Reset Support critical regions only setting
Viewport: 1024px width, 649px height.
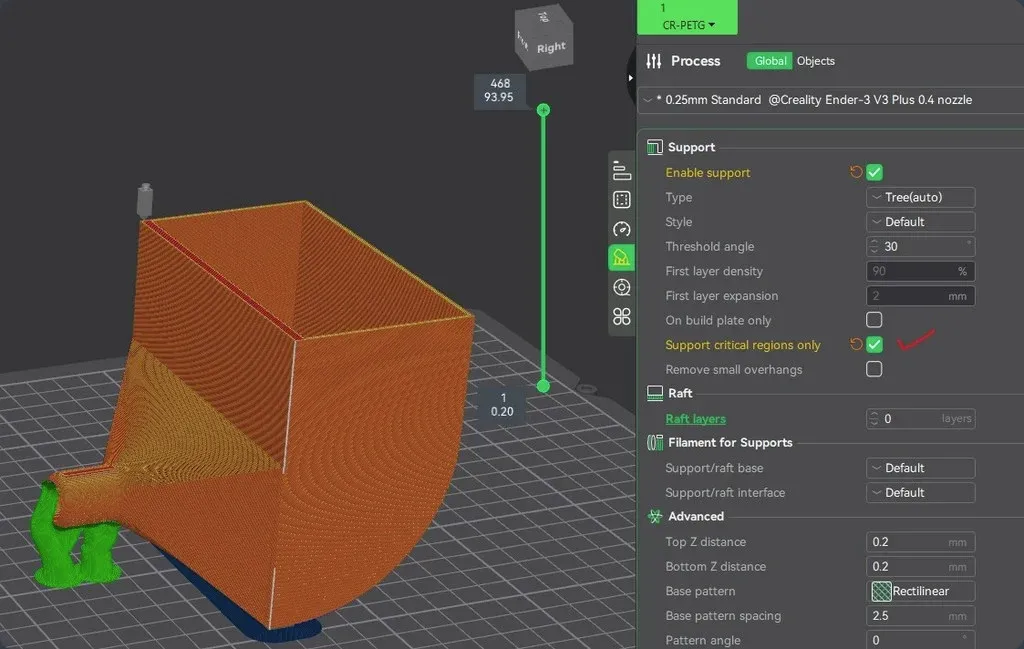(x=856, y=345)
